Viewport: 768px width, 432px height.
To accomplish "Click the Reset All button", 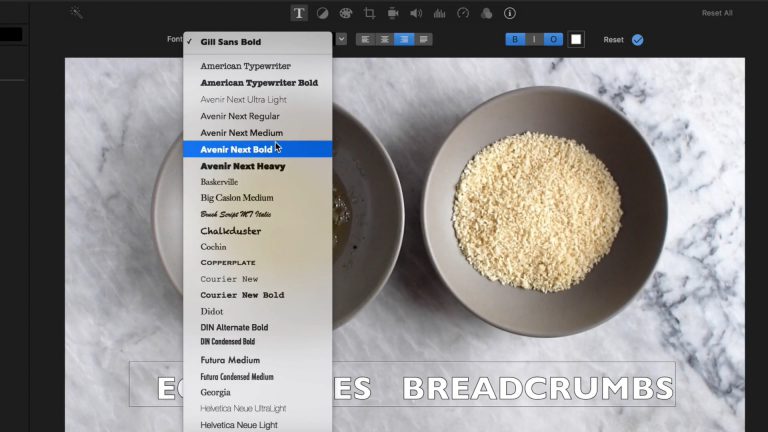I will tap(717, 13).
